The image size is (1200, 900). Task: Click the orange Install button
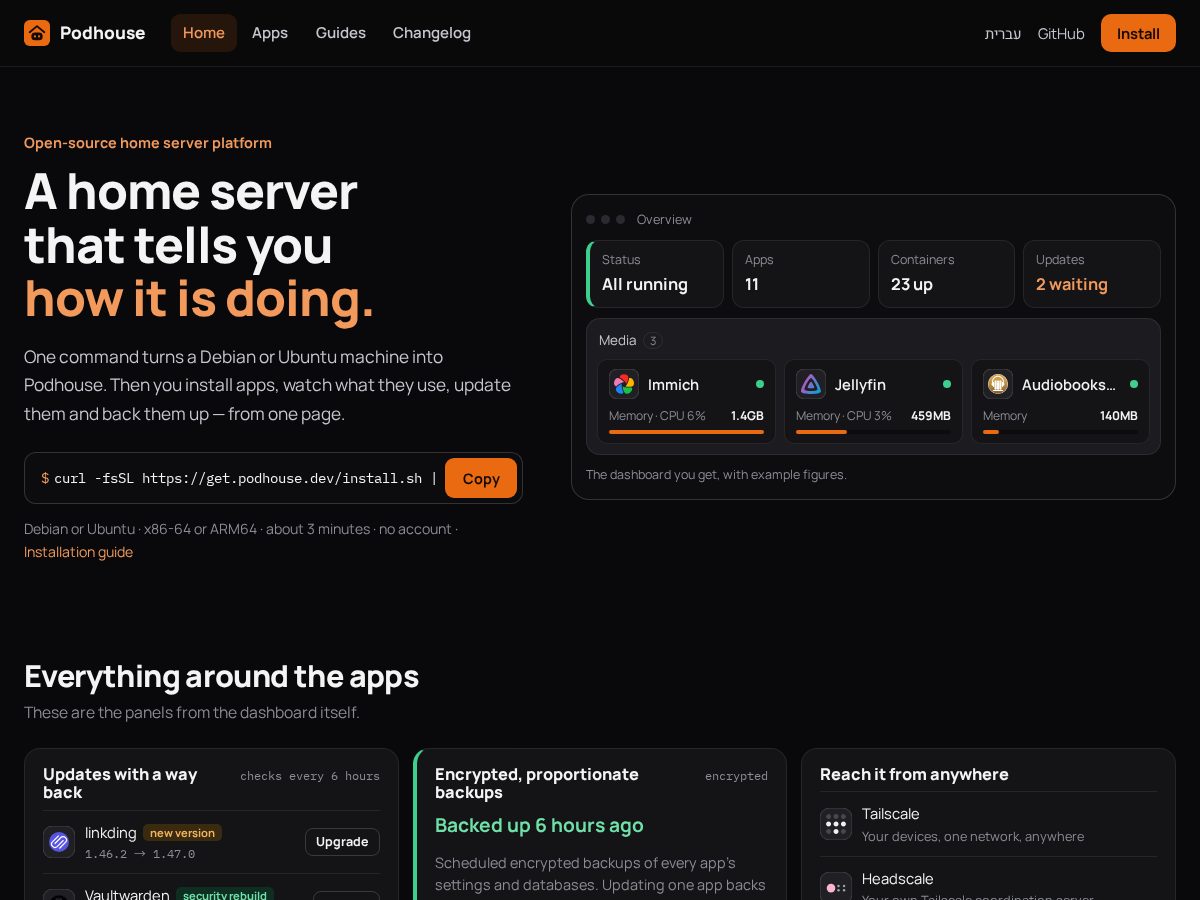pos(1138,33)
